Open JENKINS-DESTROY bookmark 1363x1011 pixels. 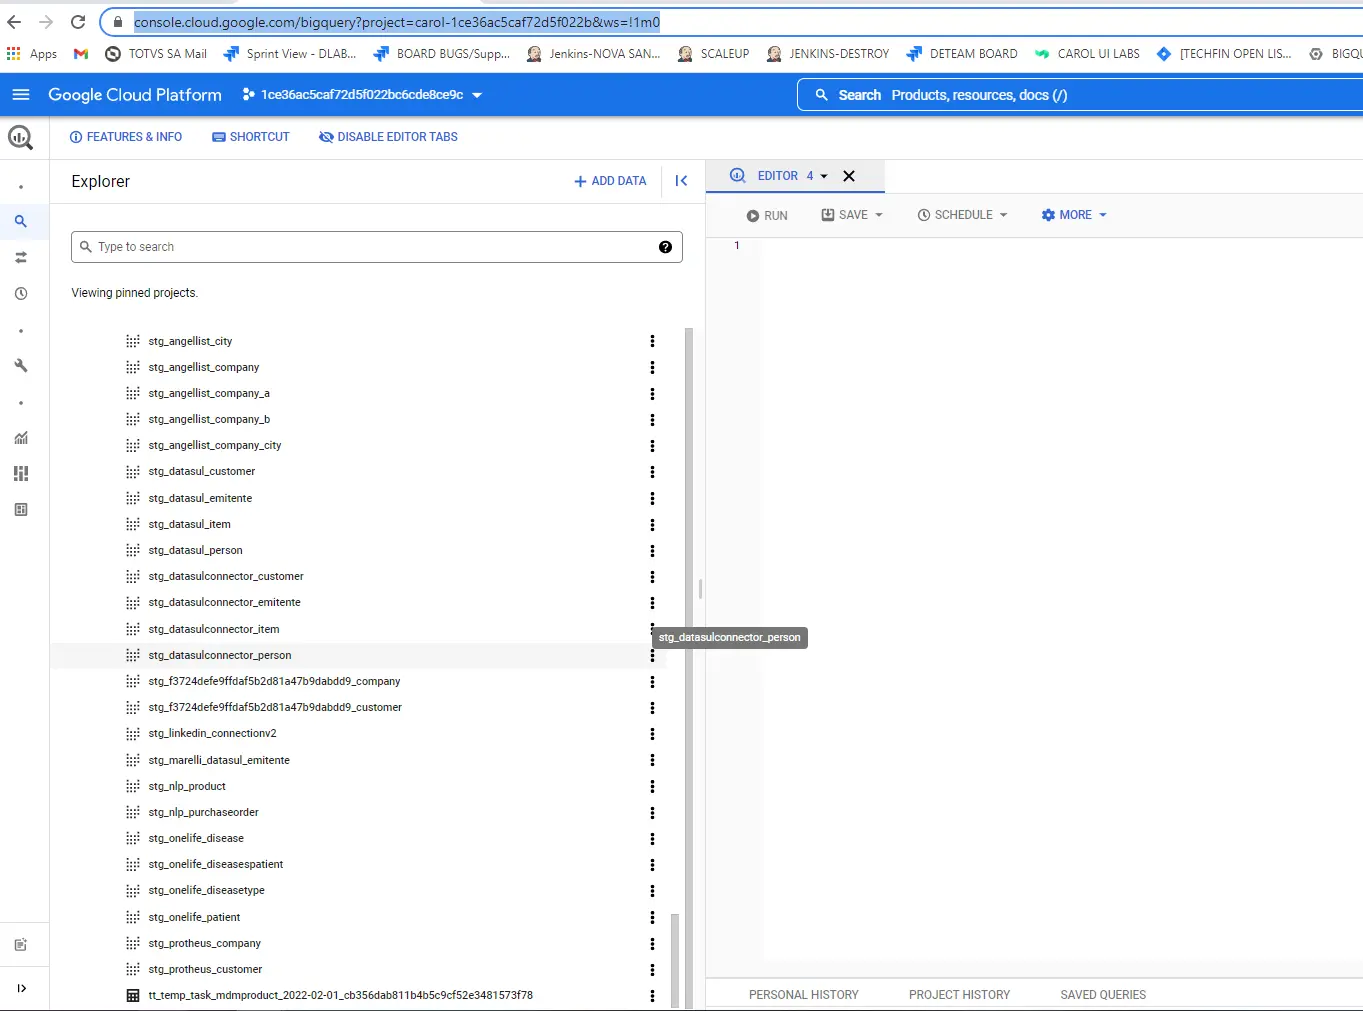tap(827, 54)
